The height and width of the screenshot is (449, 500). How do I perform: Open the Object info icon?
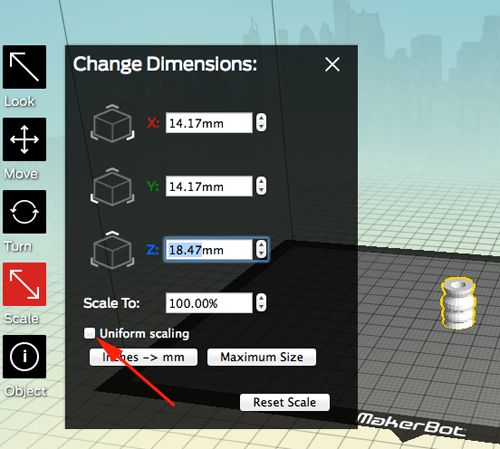24,357
